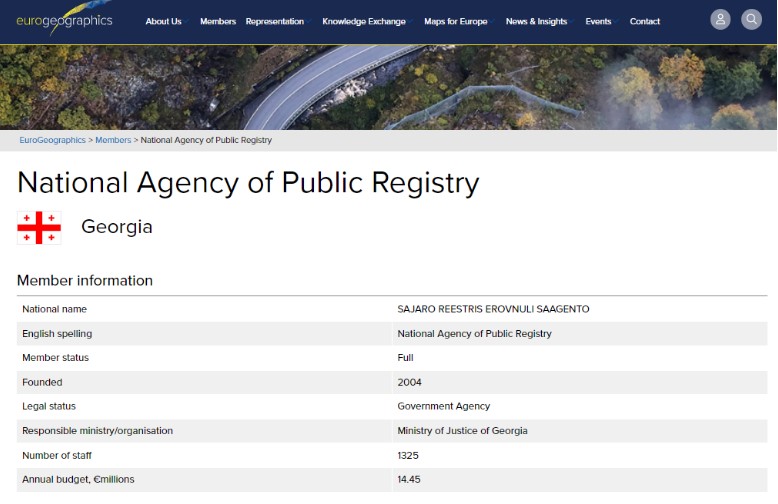
Task: Click the 'Annual budget, €millions' label
Action: point(78,479)
